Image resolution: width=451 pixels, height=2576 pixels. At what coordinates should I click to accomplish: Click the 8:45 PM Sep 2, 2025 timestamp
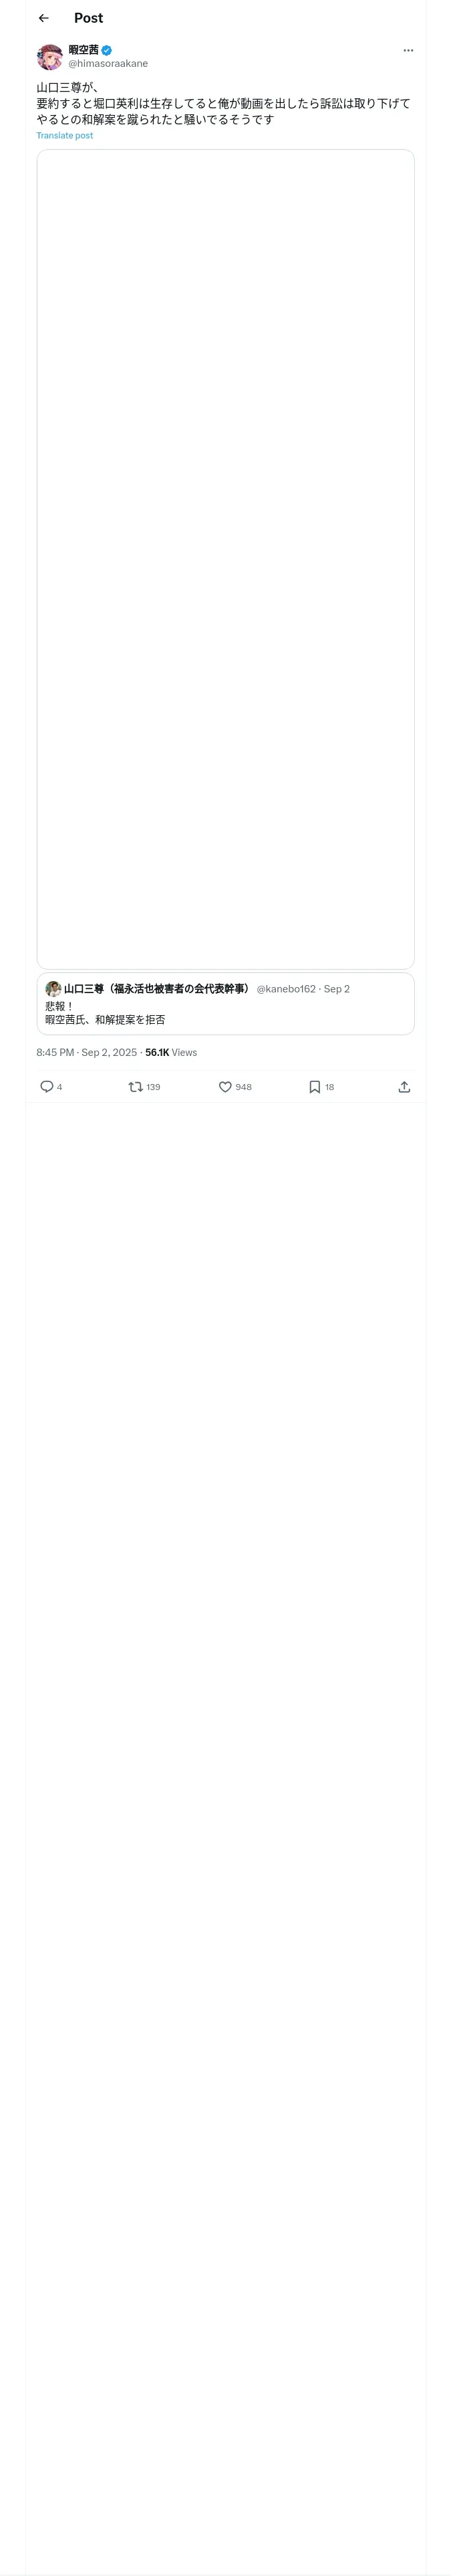[87, 1052]
